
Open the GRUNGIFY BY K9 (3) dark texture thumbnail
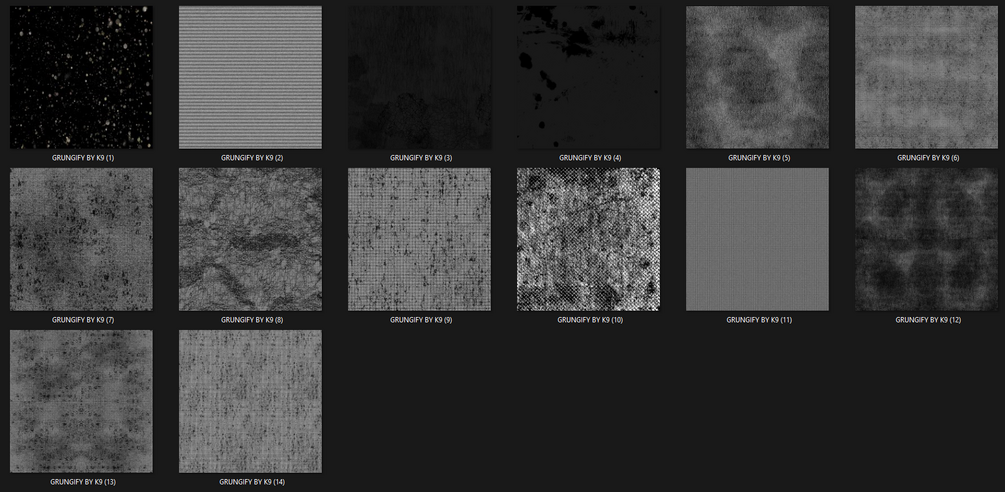tap(419, 78)
